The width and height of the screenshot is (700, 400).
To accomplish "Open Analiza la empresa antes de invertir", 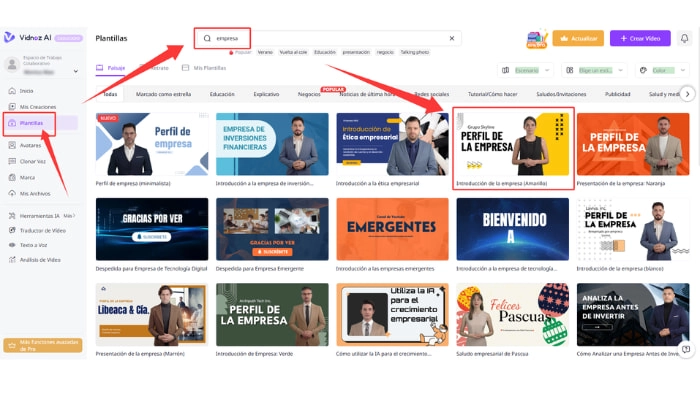I will tap(633, 314).
